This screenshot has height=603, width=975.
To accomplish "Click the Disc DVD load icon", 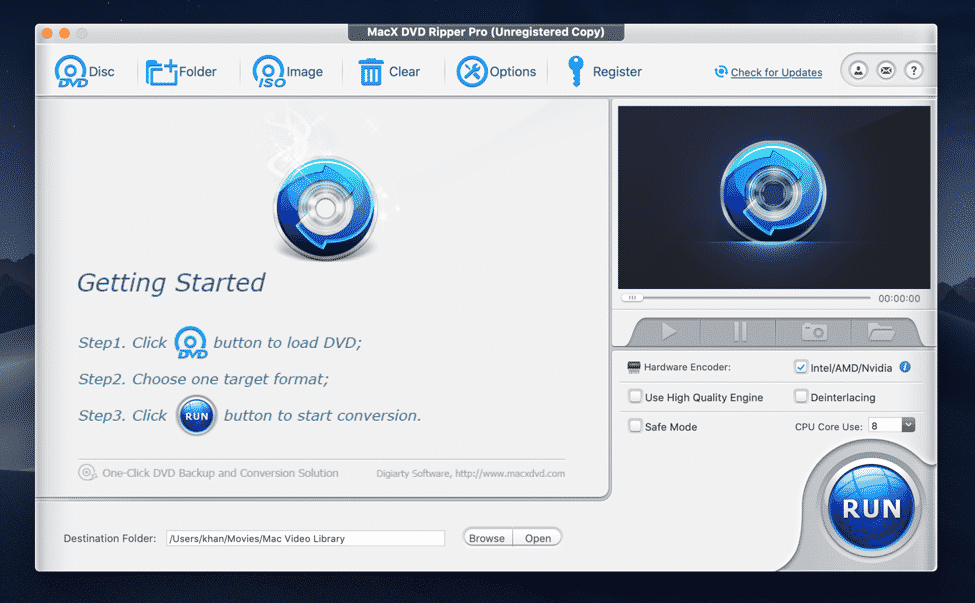I will 72,72.
